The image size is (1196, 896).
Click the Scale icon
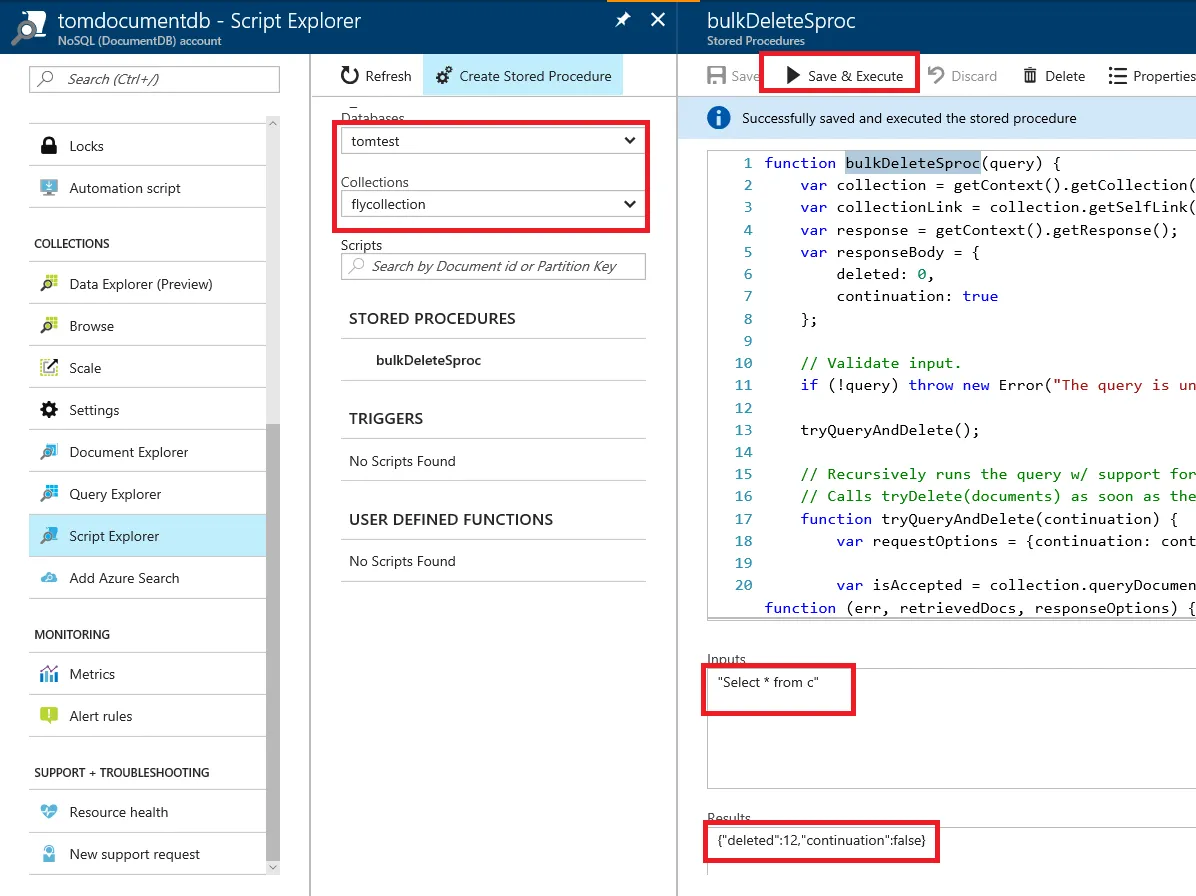(x=49, y=368)
